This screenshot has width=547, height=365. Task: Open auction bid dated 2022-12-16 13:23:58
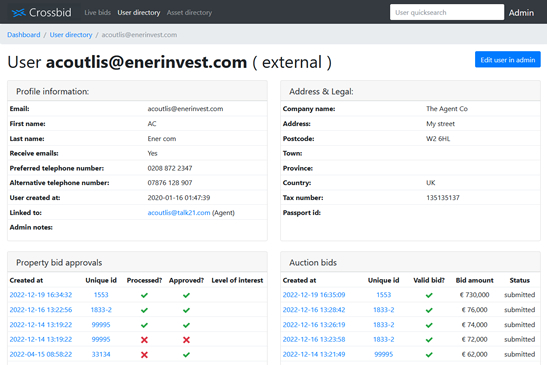coord(314,340)
